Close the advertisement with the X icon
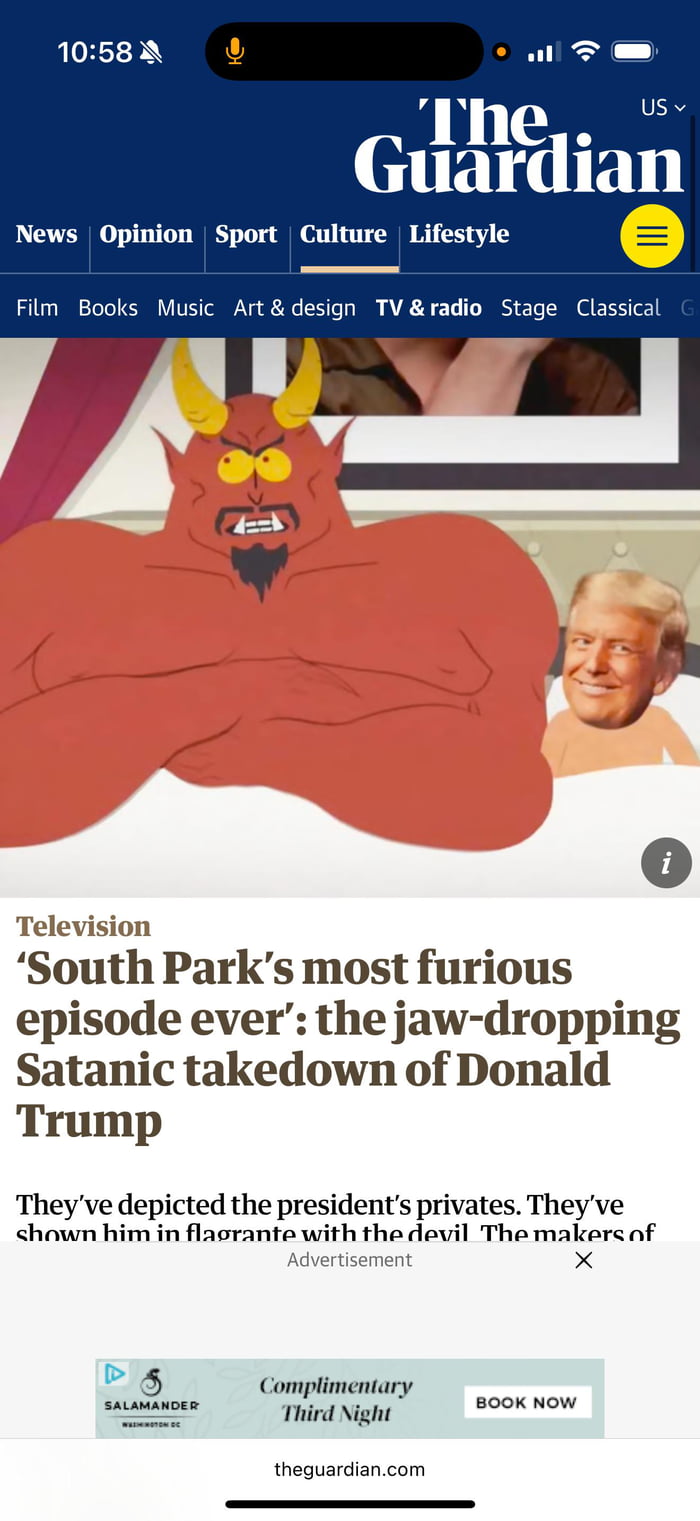 [584, 1260]
